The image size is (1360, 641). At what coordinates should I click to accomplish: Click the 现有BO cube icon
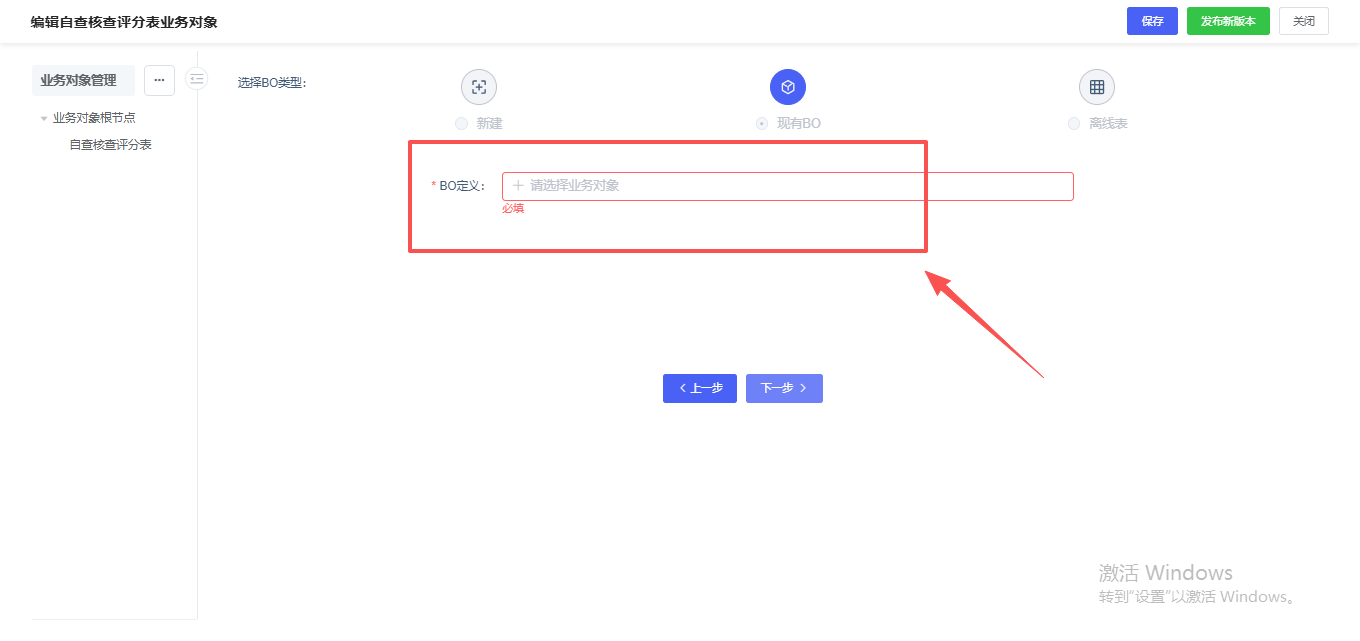pyautogui.click(x=788, y=87)
